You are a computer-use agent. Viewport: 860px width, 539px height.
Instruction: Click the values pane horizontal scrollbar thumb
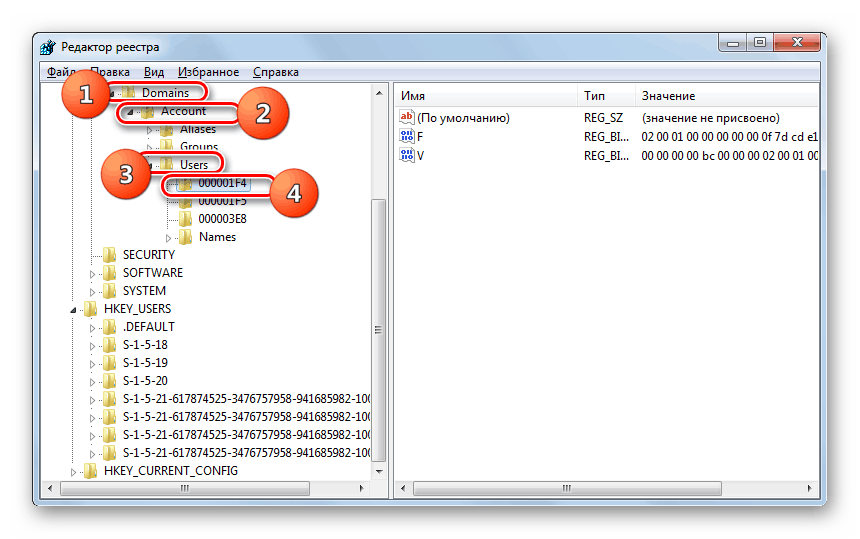[567, 488]
